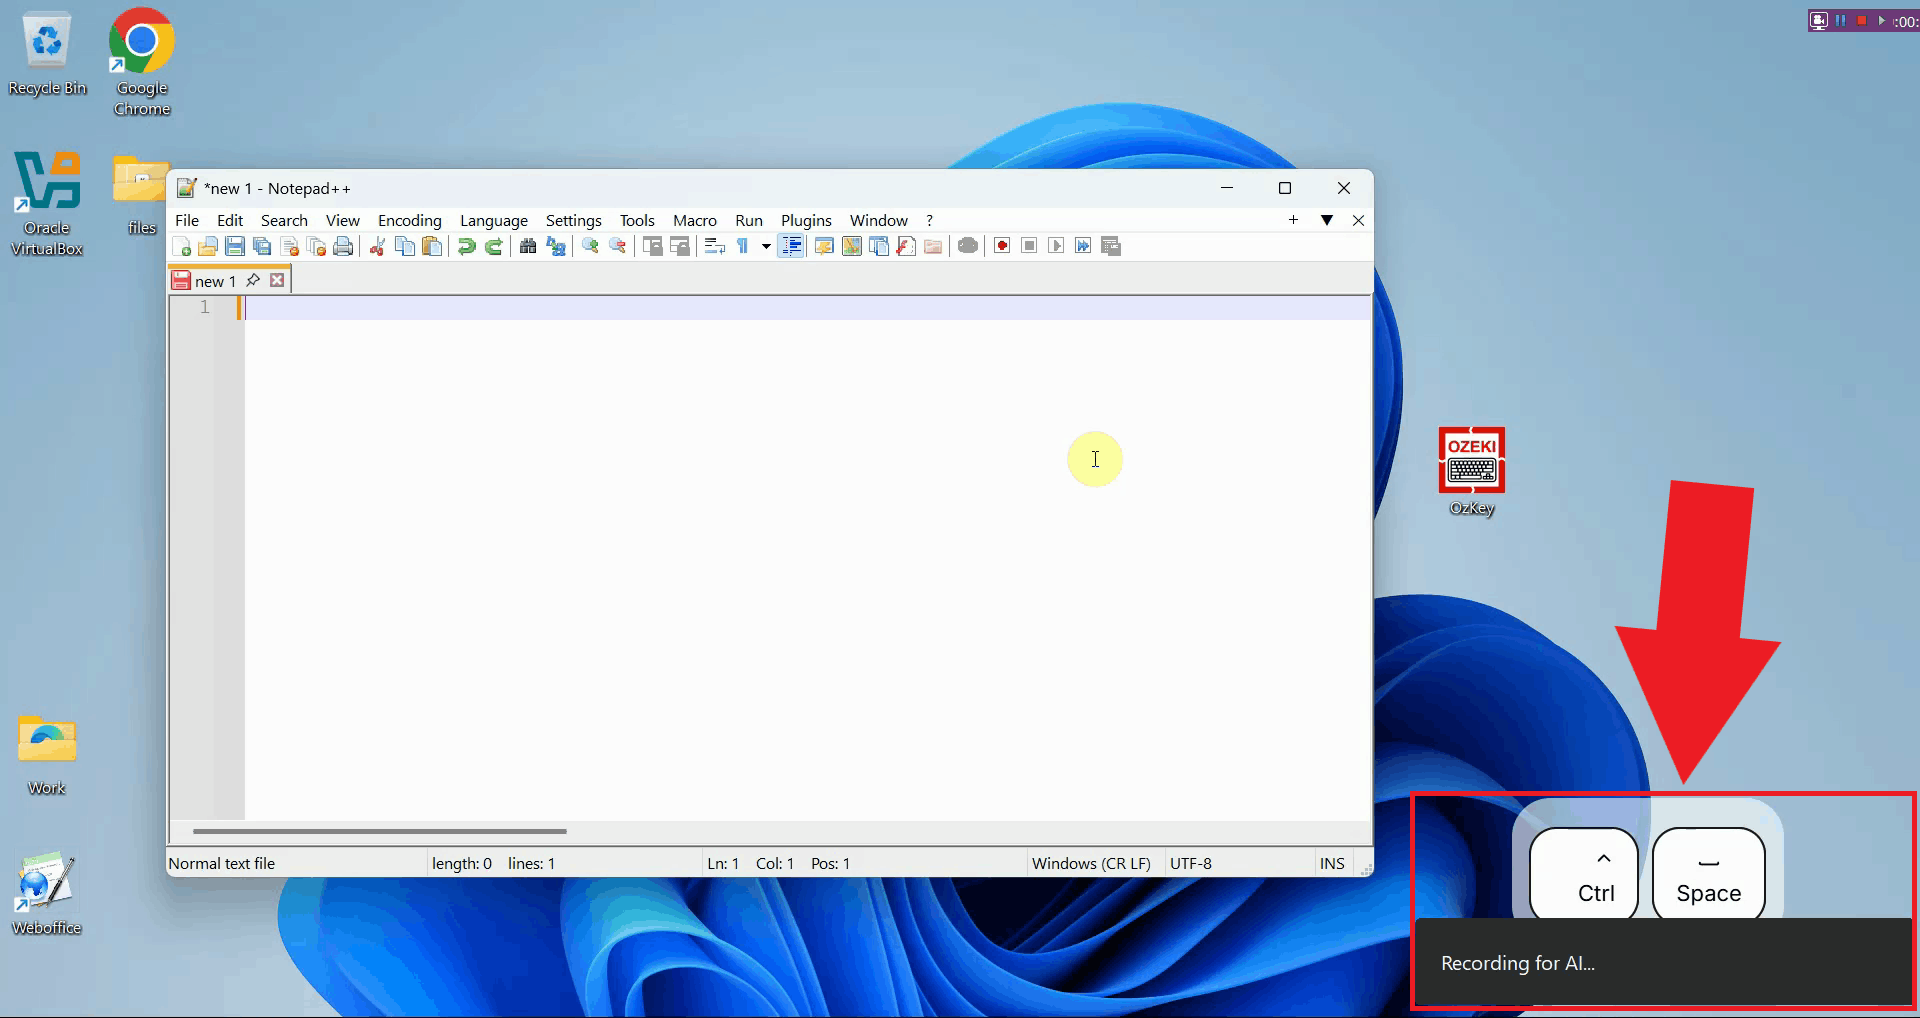Start recording a macro
1920x1018 pixels.
pyautogui.click(x=1001, y=246)
